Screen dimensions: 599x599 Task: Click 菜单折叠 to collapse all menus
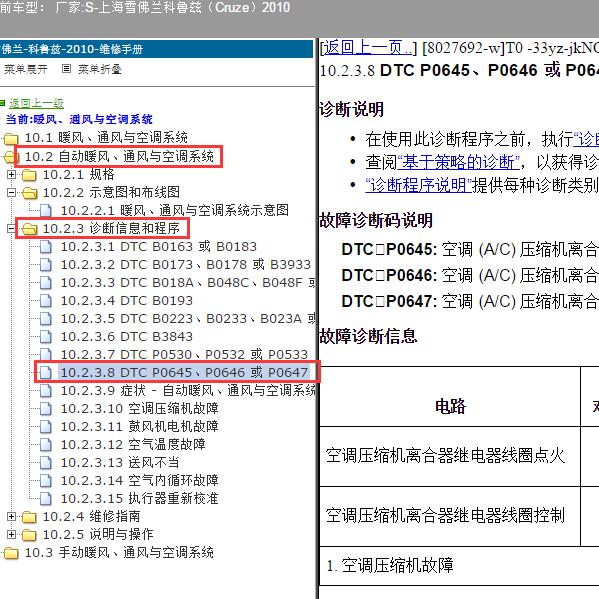click(100, 69)
